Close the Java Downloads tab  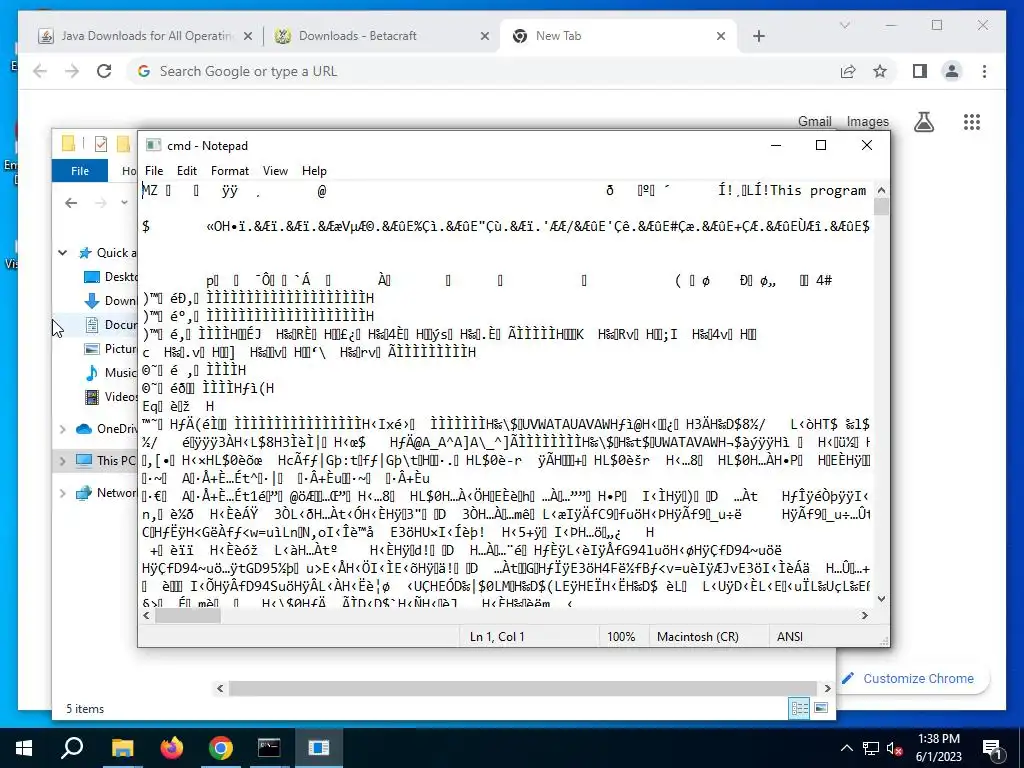[248, 36]
